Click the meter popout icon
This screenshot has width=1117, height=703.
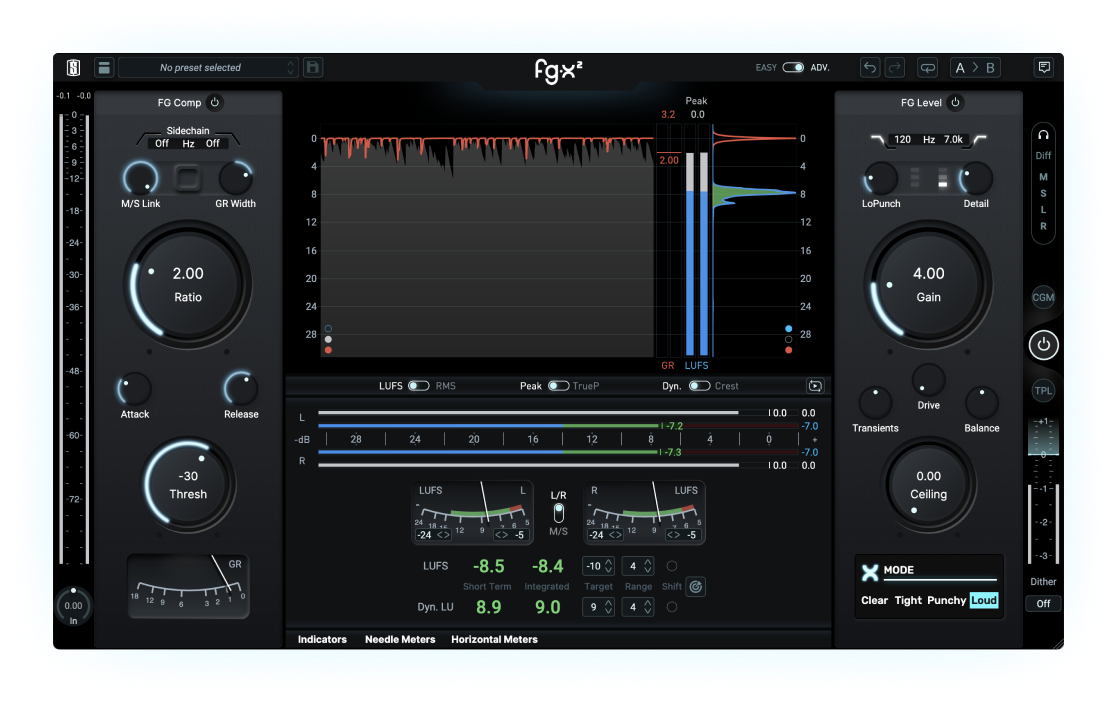pyautogui.click(x=815, y=385)
